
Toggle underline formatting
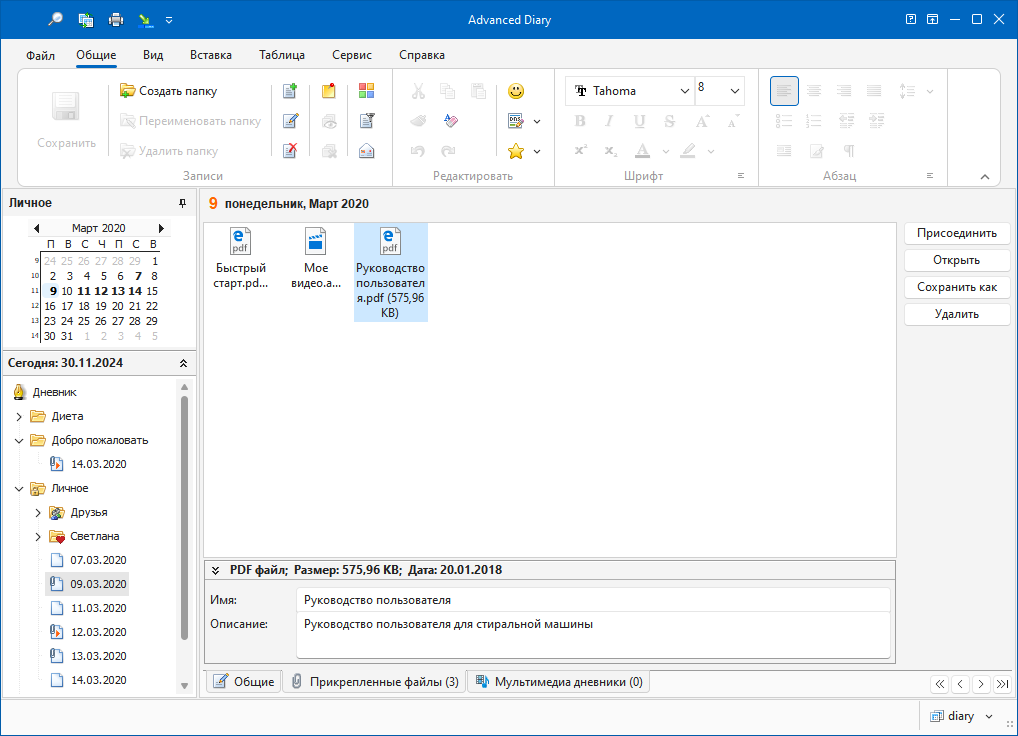click(639, 121)
